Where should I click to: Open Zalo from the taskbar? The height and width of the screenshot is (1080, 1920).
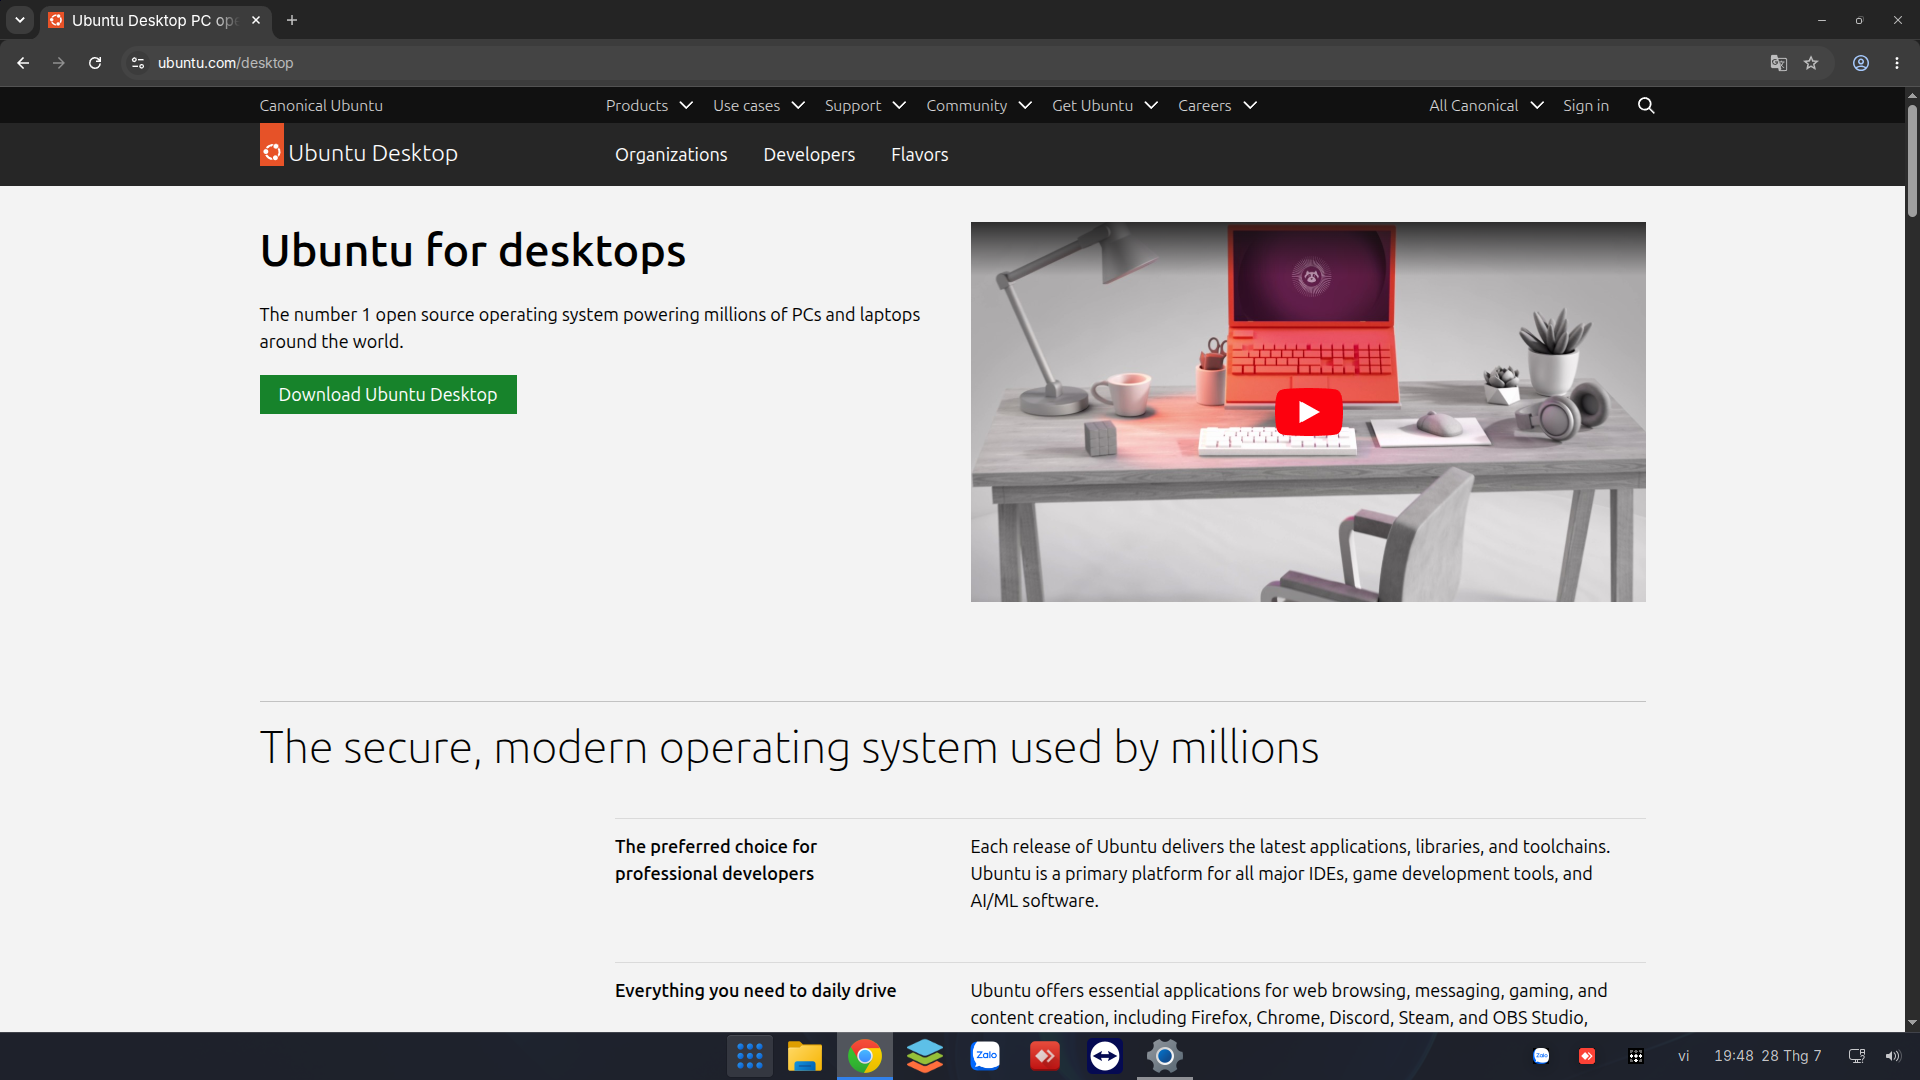pyautogui.click(x=985, y=1056)
